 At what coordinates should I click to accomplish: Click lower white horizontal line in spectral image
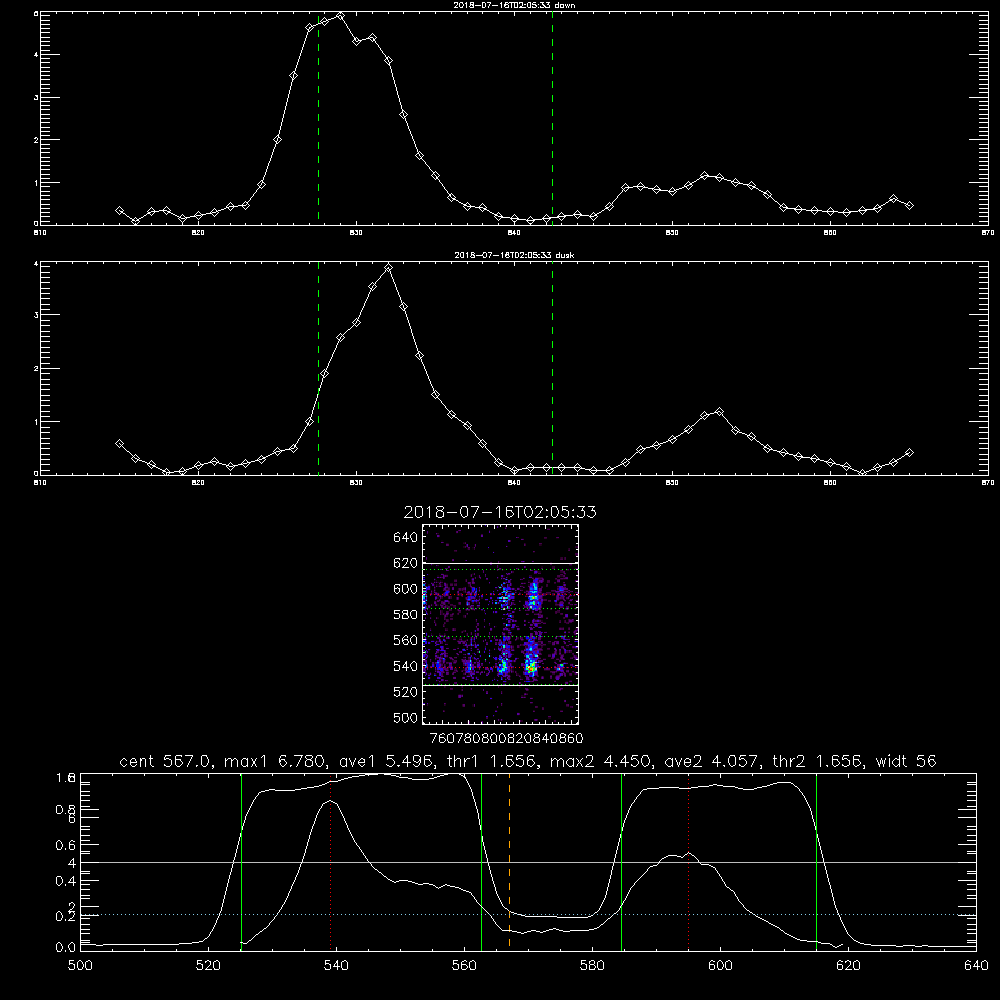501,685
